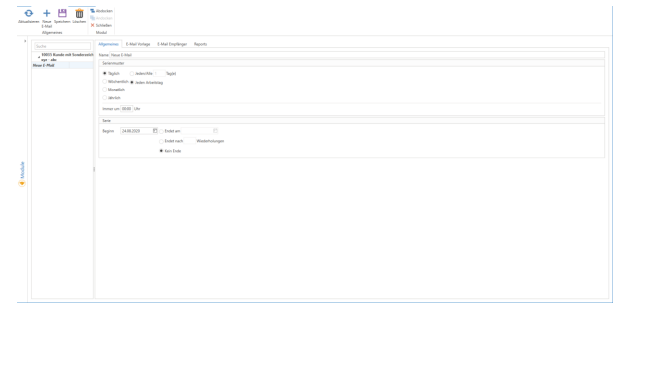Select the Monatlich radio button
The width and height of the screenshot is (656, 386).
tap(105, 89)
